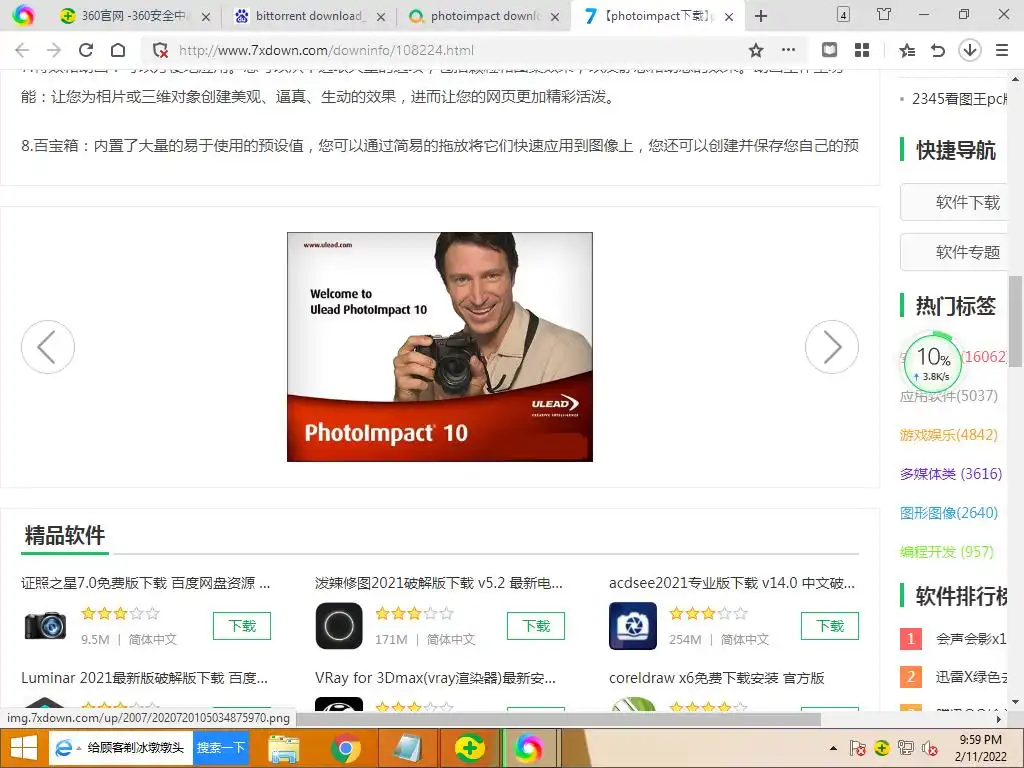Image resolution: width=1024 pixels, height=768 pixels.
Task: Launch Google Chrome from taskbar
Action: (345, 748)
